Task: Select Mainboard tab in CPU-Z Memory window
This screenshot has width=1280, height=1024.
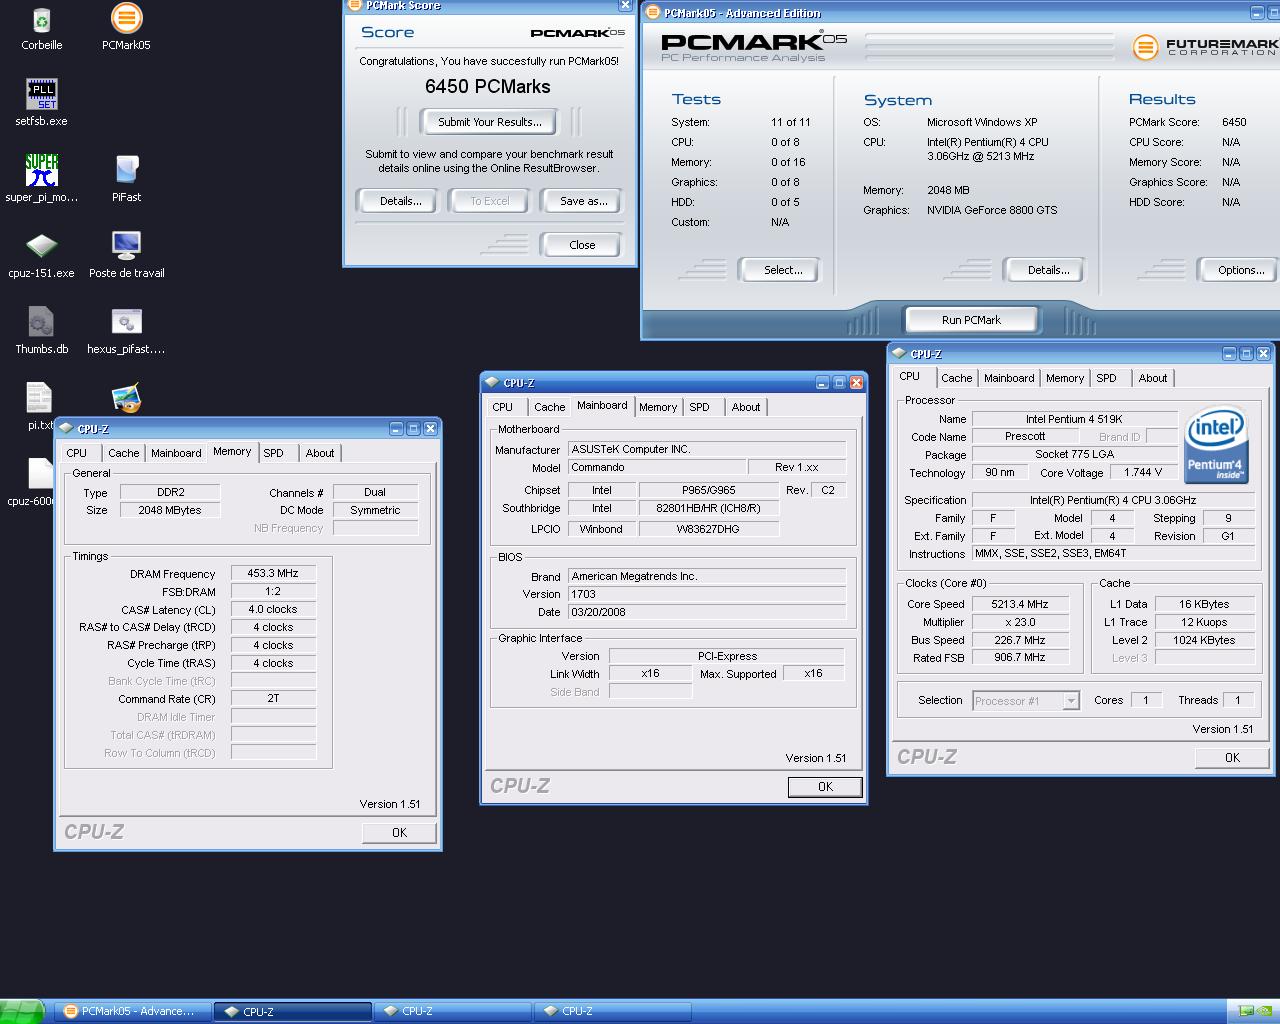Action: (x=176, y=453)
